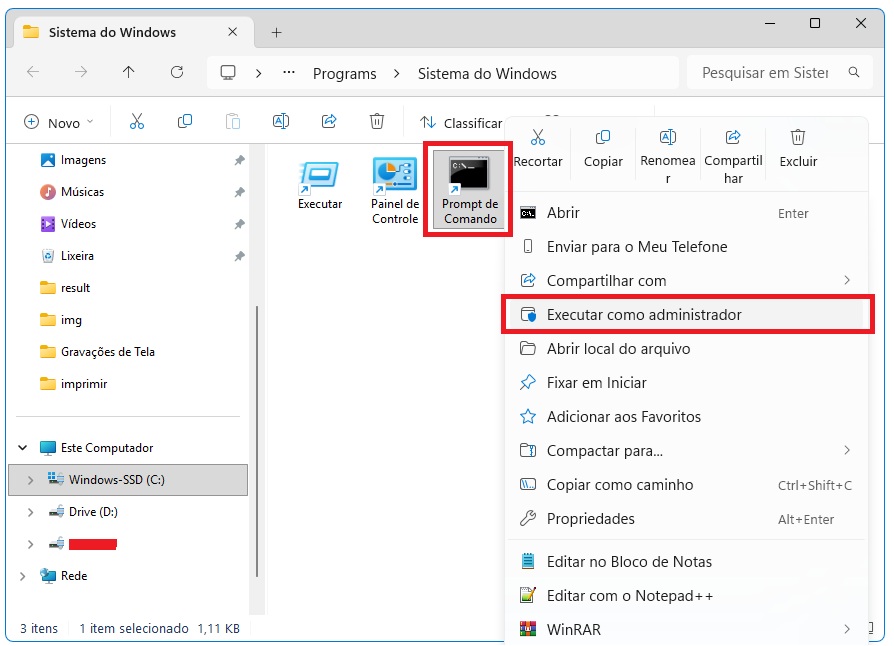Open the Novo dropdown menu
This screenshot has height=646, width=894.
pos(59,123)
